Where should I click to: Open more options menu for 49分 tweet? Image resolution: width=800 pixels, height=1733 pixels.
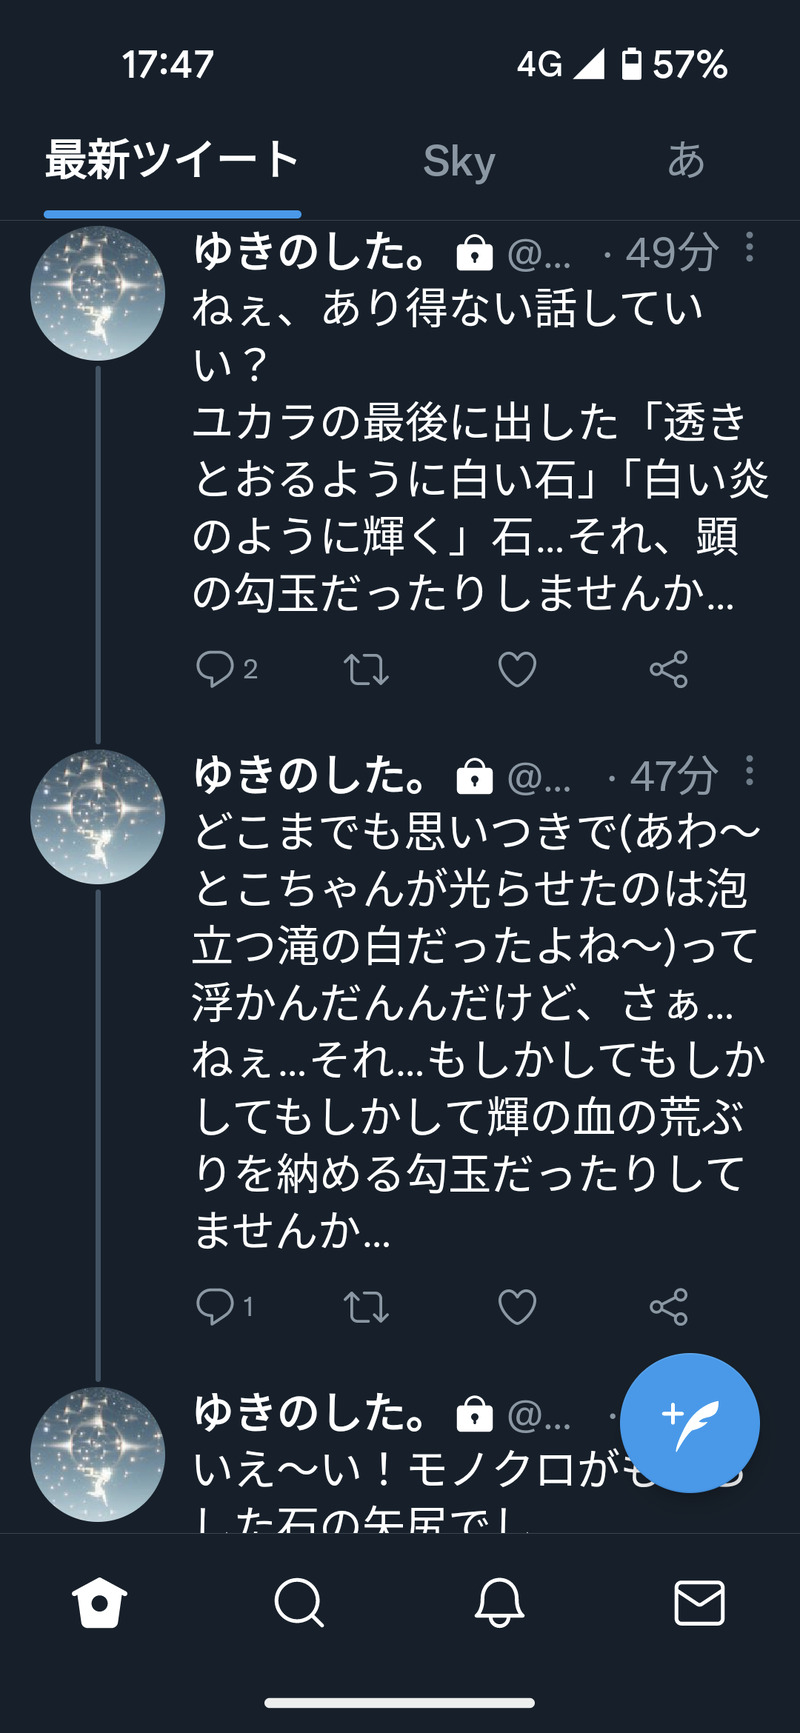(x=749, y=247)
